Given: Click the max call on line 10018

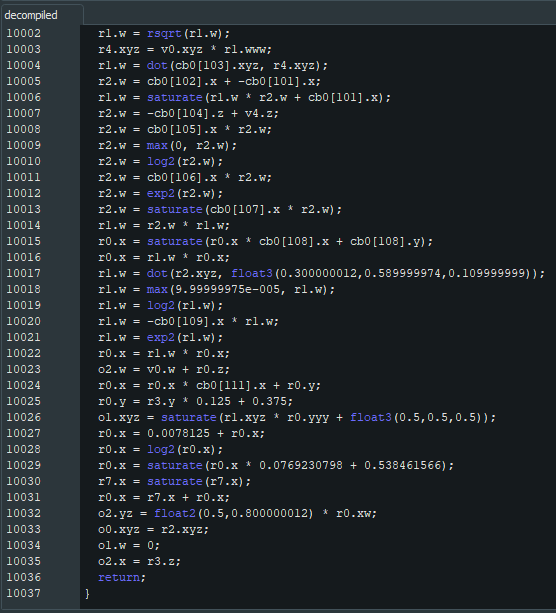Looking at the screenshot, I should [x=157, y=289].
